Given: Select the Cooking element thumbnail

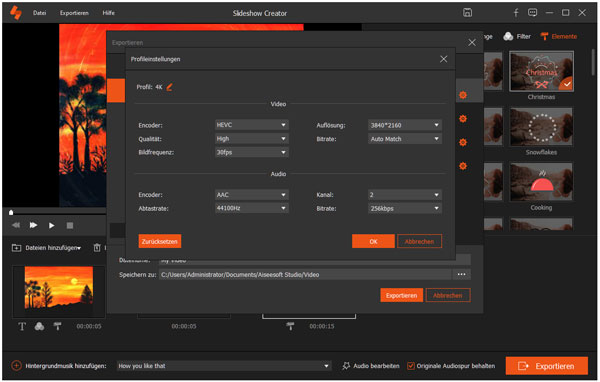Looking at the screenshot, I should (x=541, y=182).
